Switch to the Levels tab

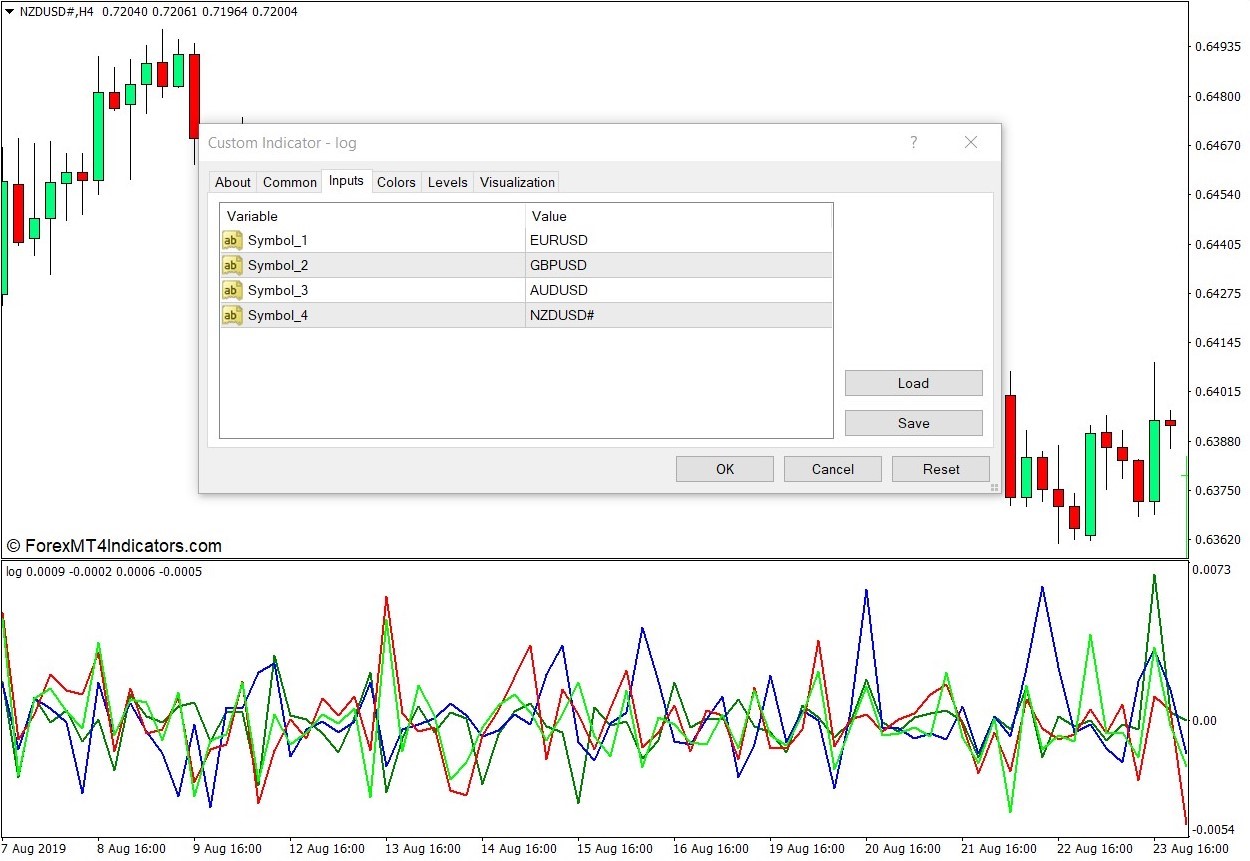point(447,182)
